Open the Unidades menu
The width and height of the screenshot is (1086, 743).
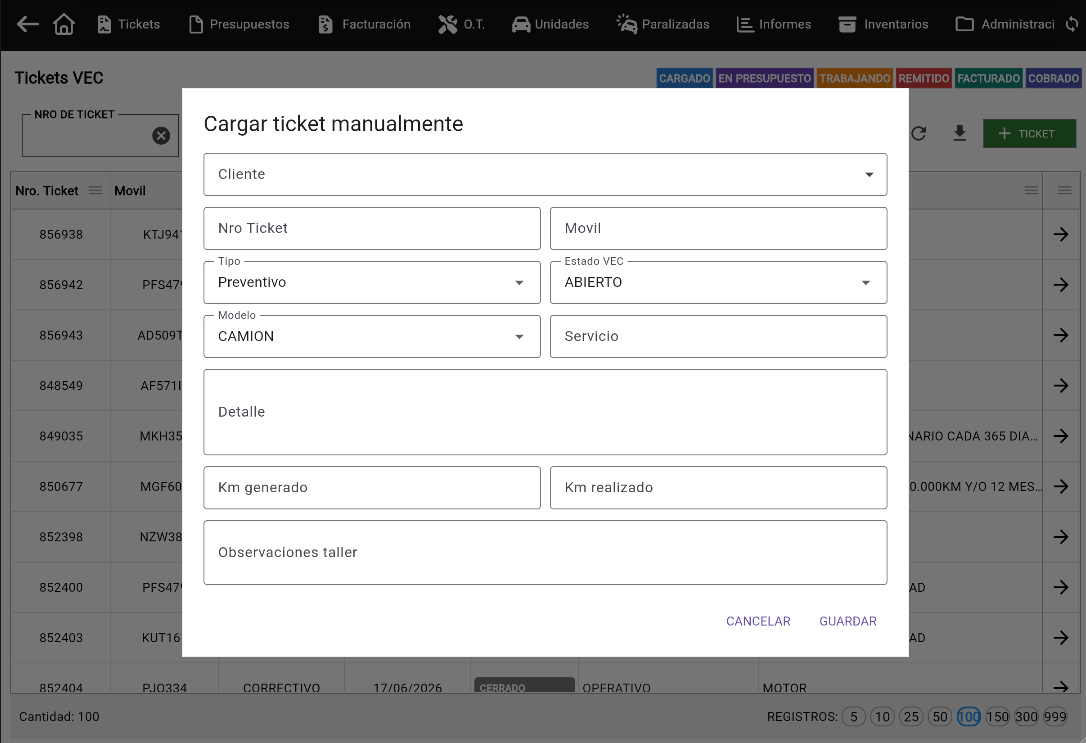click(550, 24)
